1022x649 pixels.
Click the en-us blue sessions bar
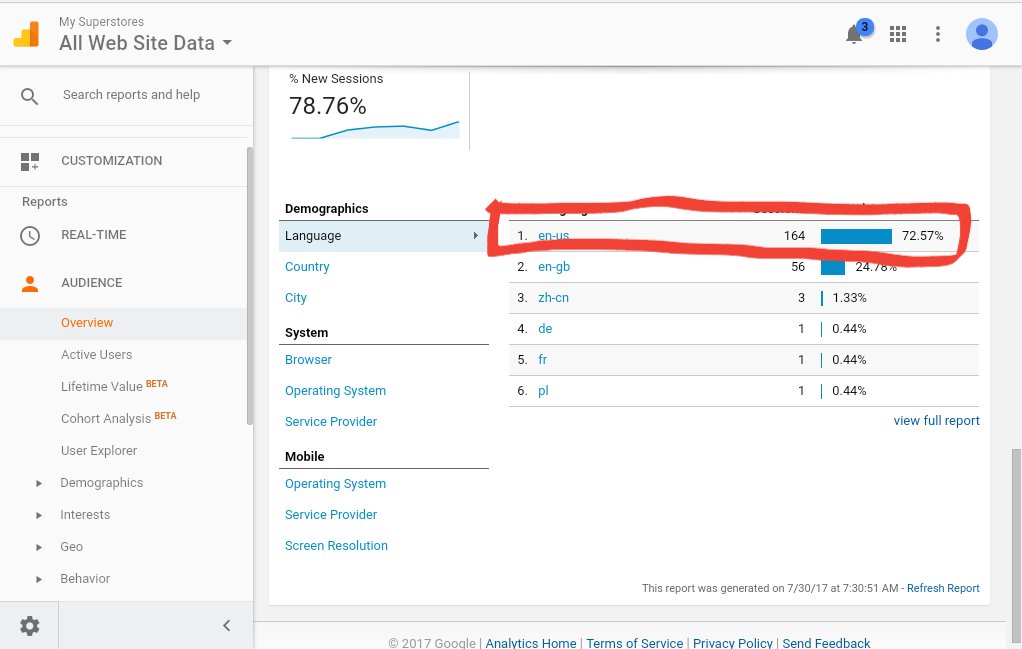click(x=856, y=236)
